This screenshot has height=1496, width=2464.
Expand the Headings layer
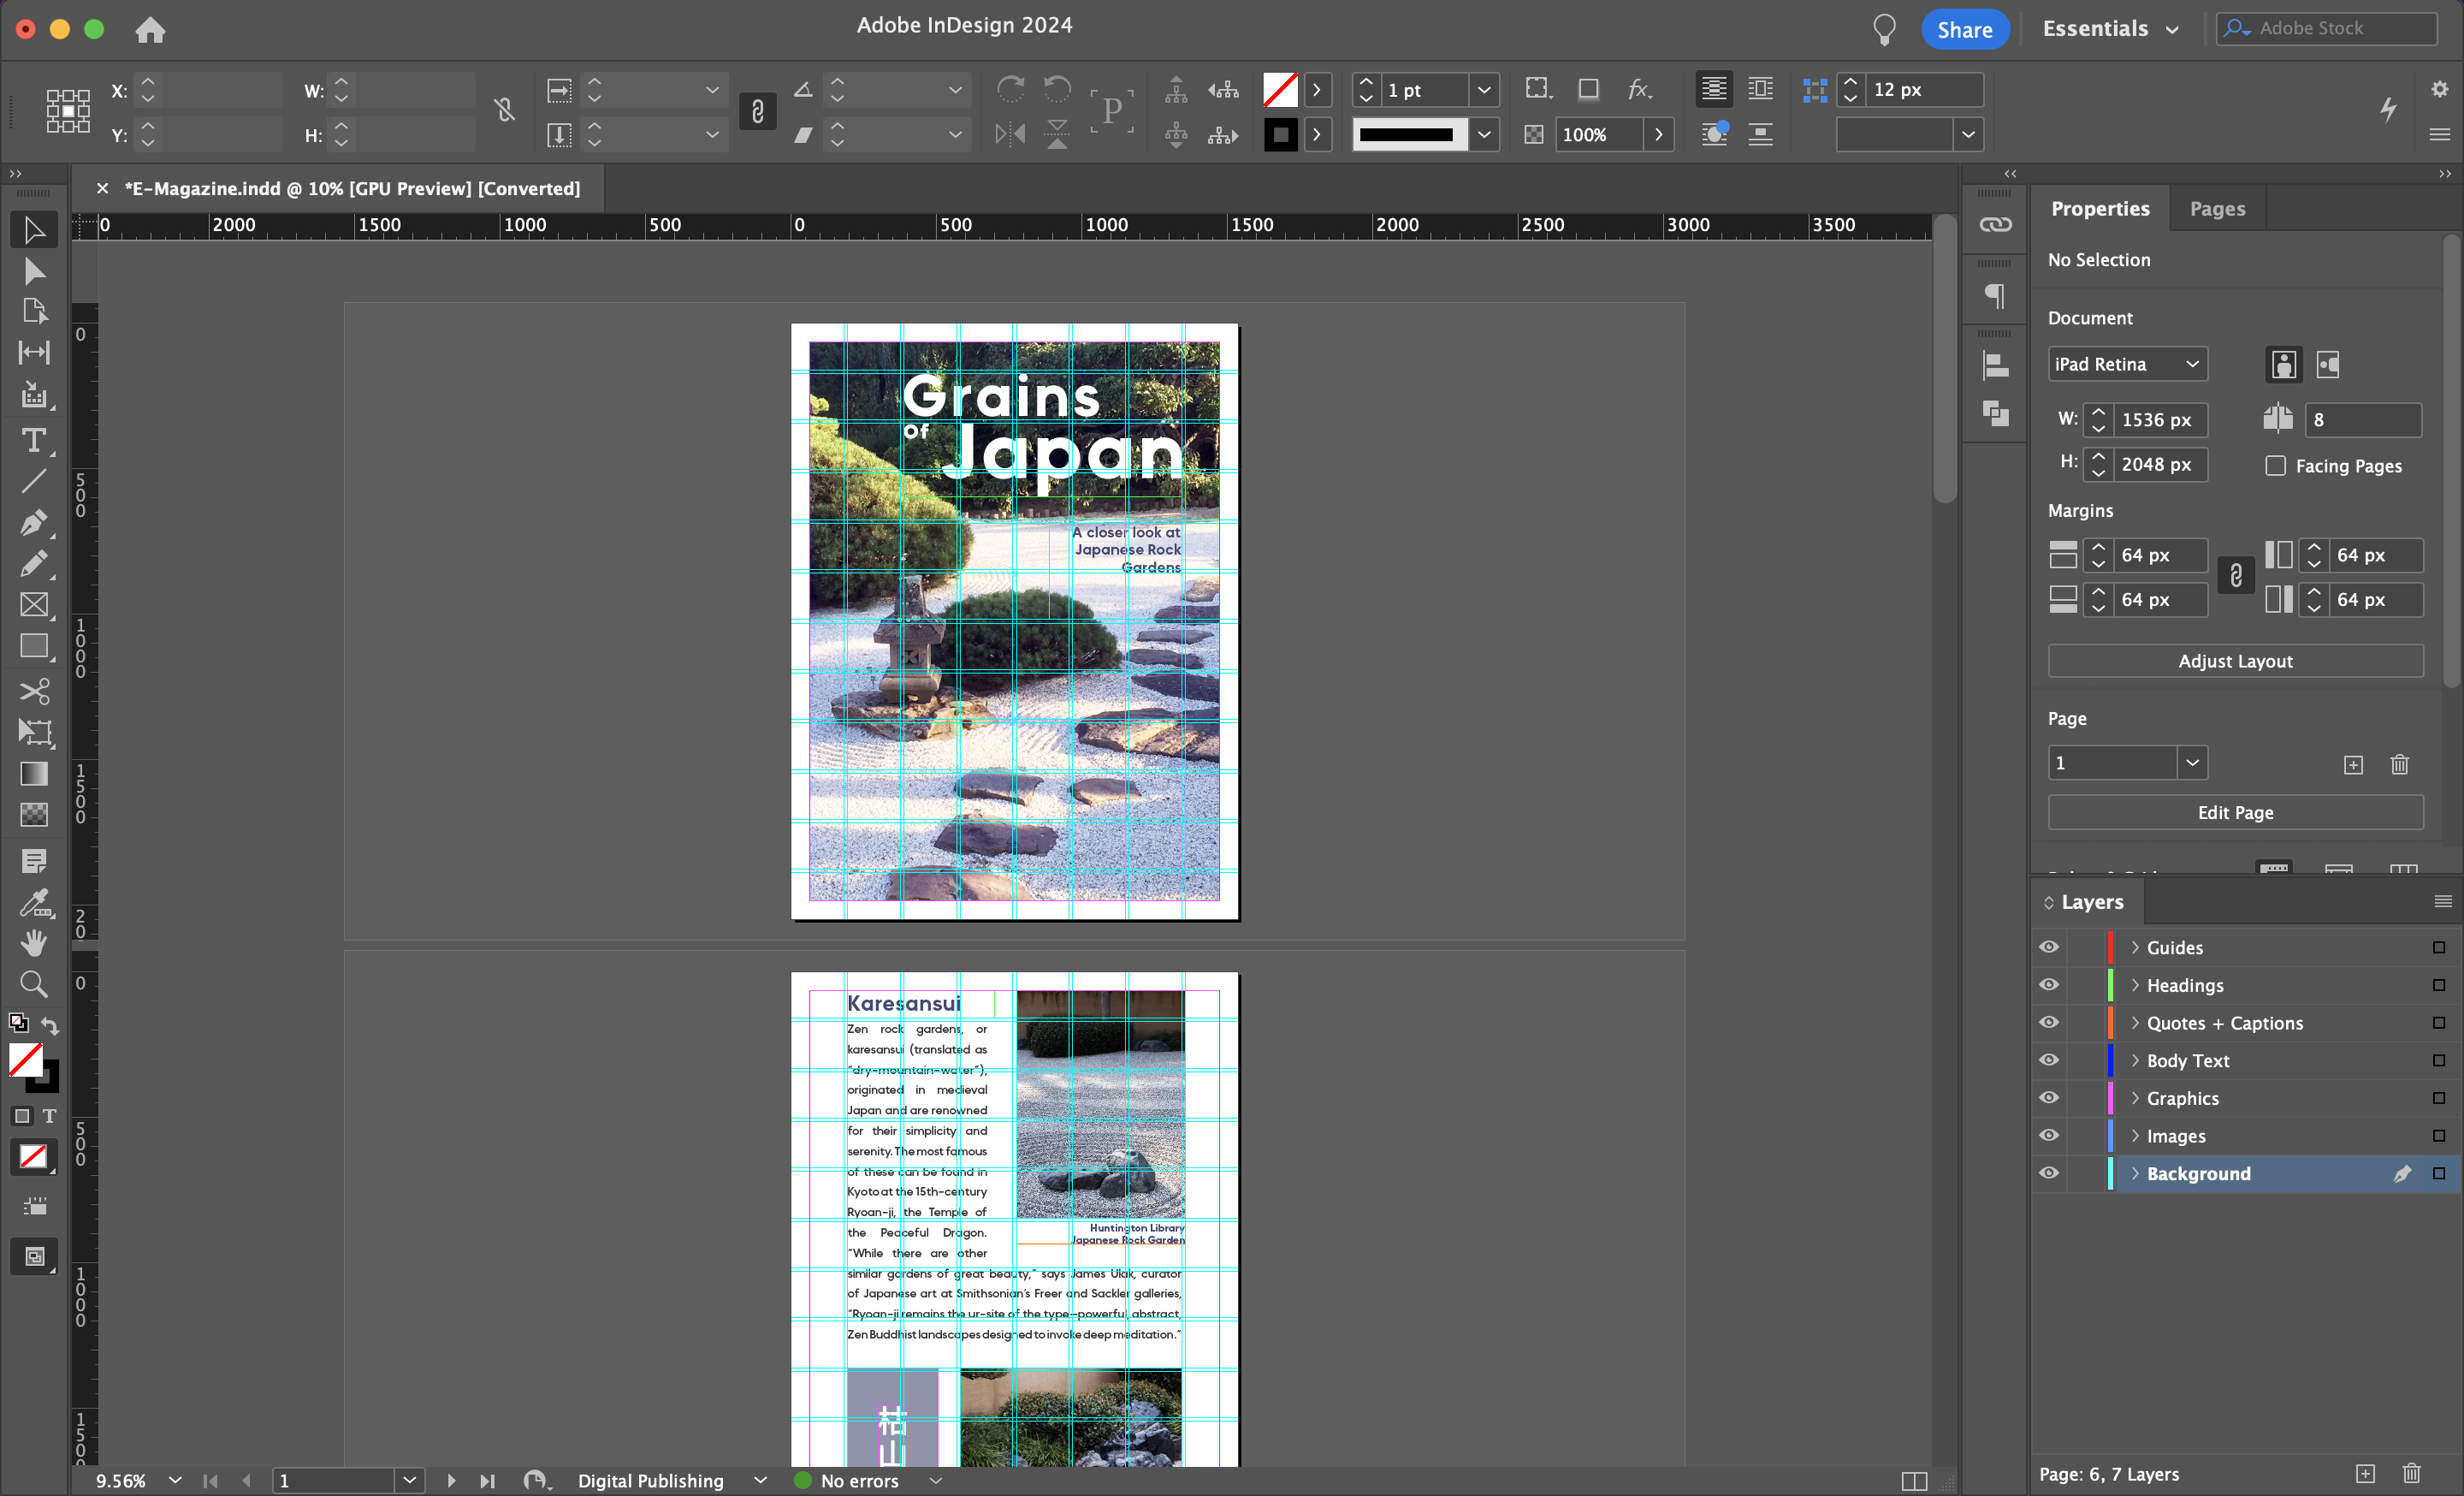(x=2134, y=985)
